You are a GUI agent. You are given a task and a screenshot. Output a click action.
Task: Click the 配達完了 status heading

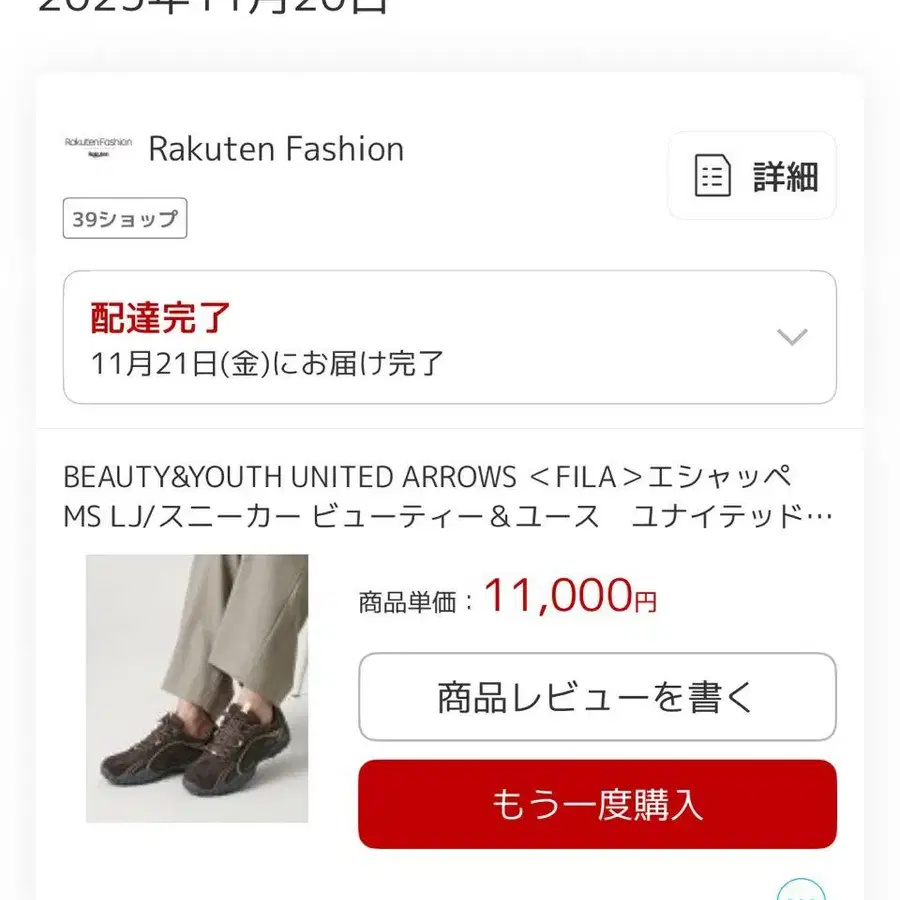coord(160,317)
